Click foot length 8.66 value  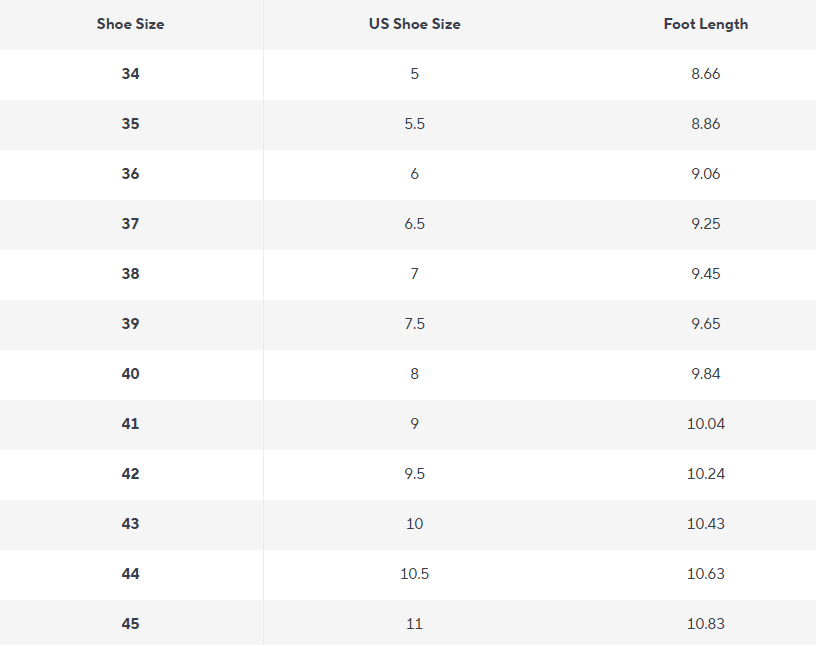click(706, 74)
